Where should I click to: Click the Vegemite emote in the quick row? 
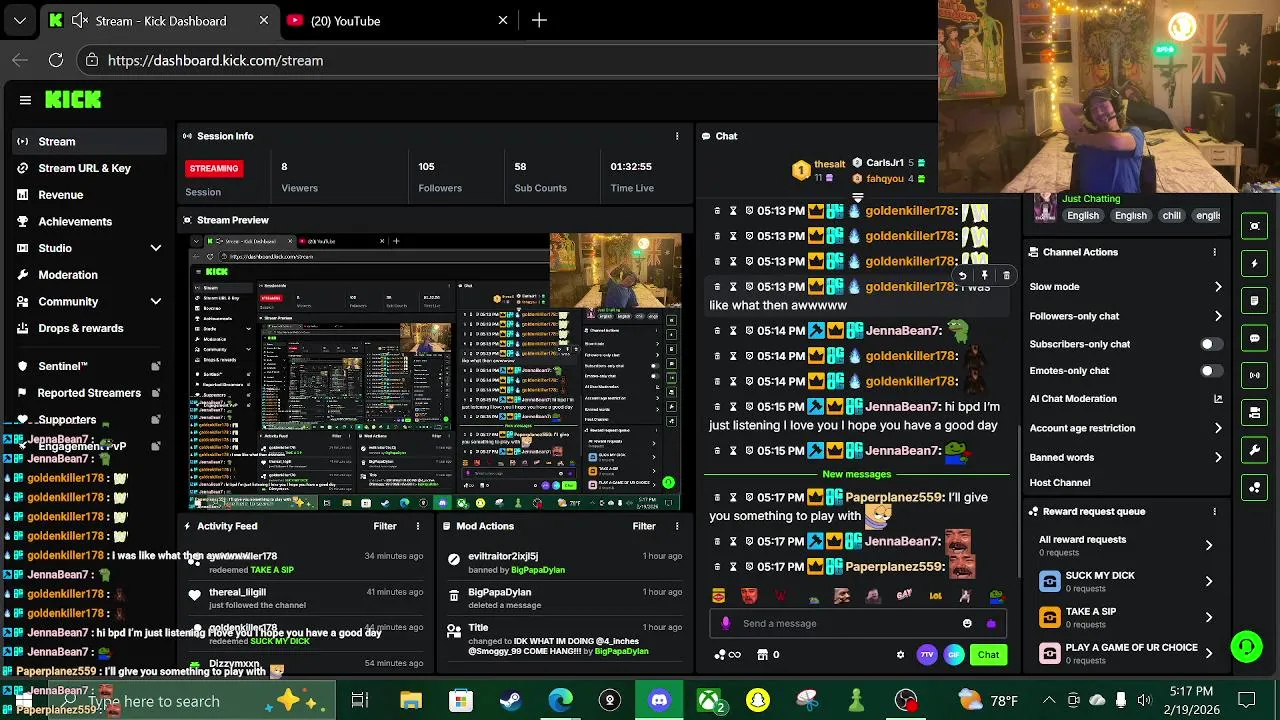718,596
